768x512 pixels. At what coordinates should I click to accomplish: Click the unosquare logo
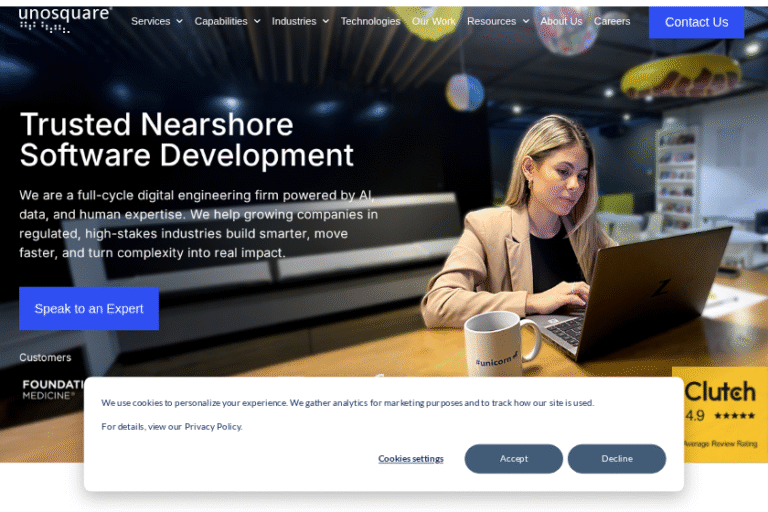point(65,20)
